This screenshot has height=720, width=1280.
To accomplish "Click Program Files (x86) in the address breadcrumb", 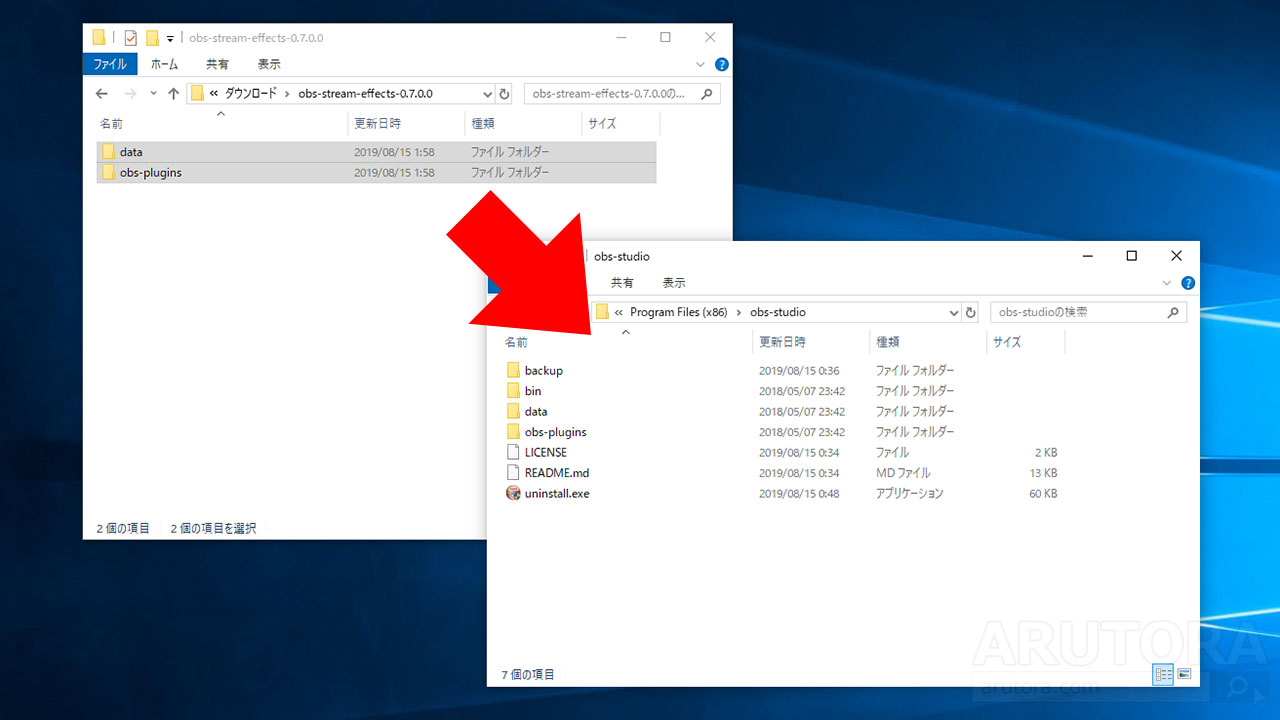I will (679, 312).
